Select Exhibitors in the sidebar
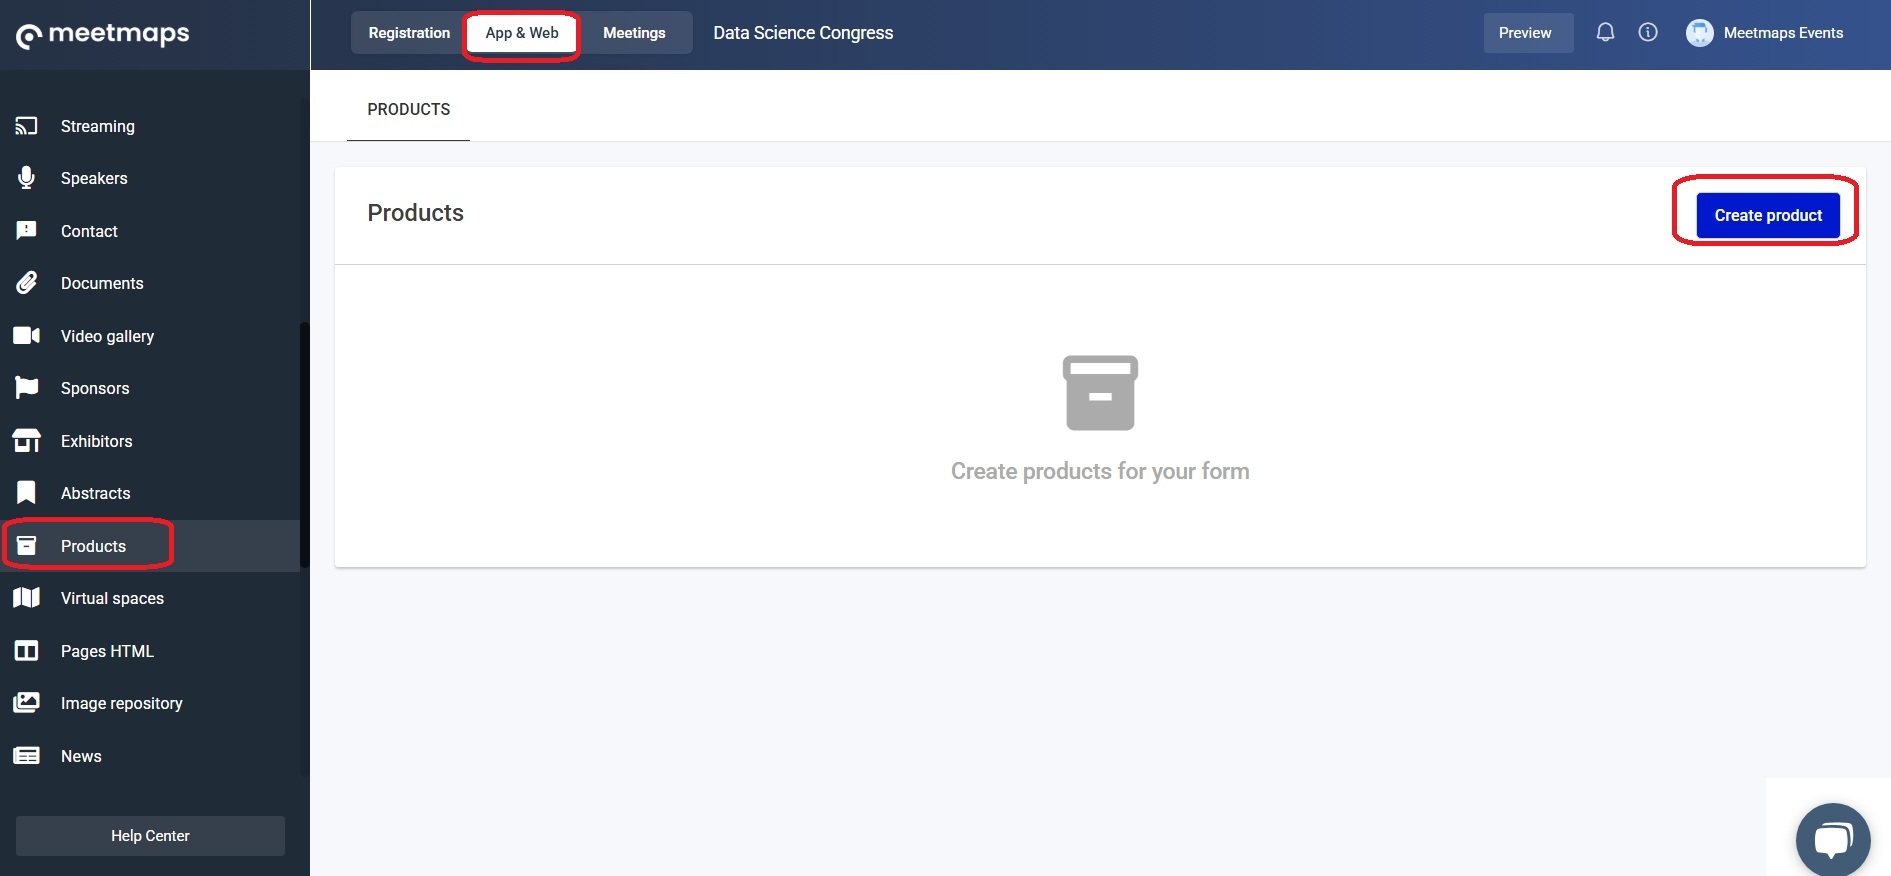This screenshot has width=1891, height=876. (150, 441)
